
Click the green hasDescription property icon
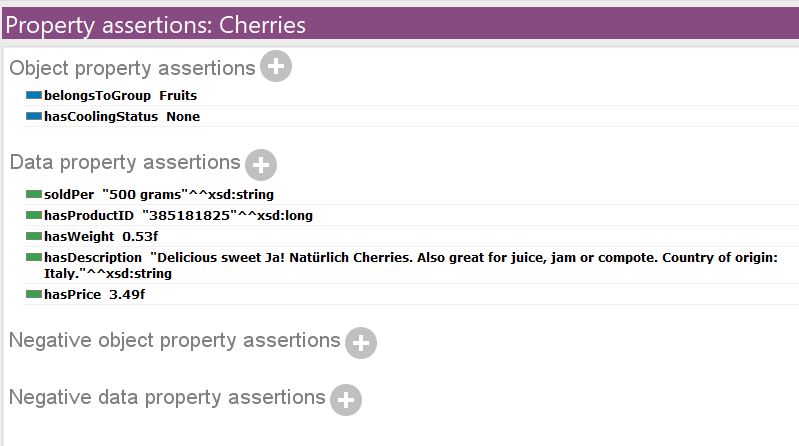pos(34,257)
